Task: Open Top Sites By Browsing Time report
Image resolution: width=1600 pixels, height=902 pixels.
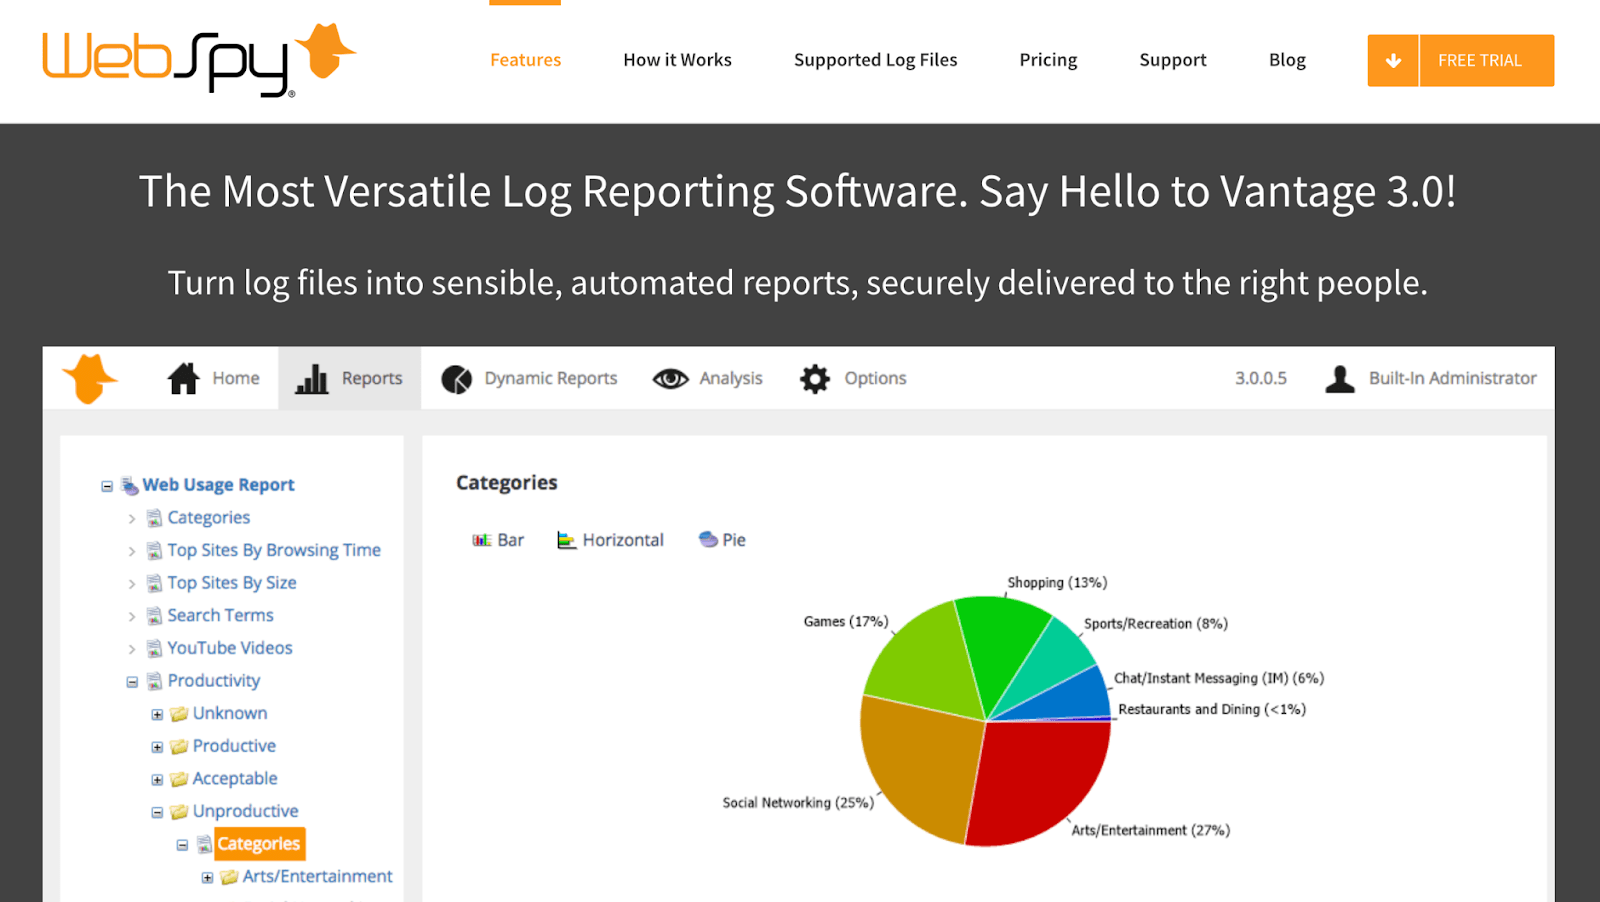Action: click(274, 550)
